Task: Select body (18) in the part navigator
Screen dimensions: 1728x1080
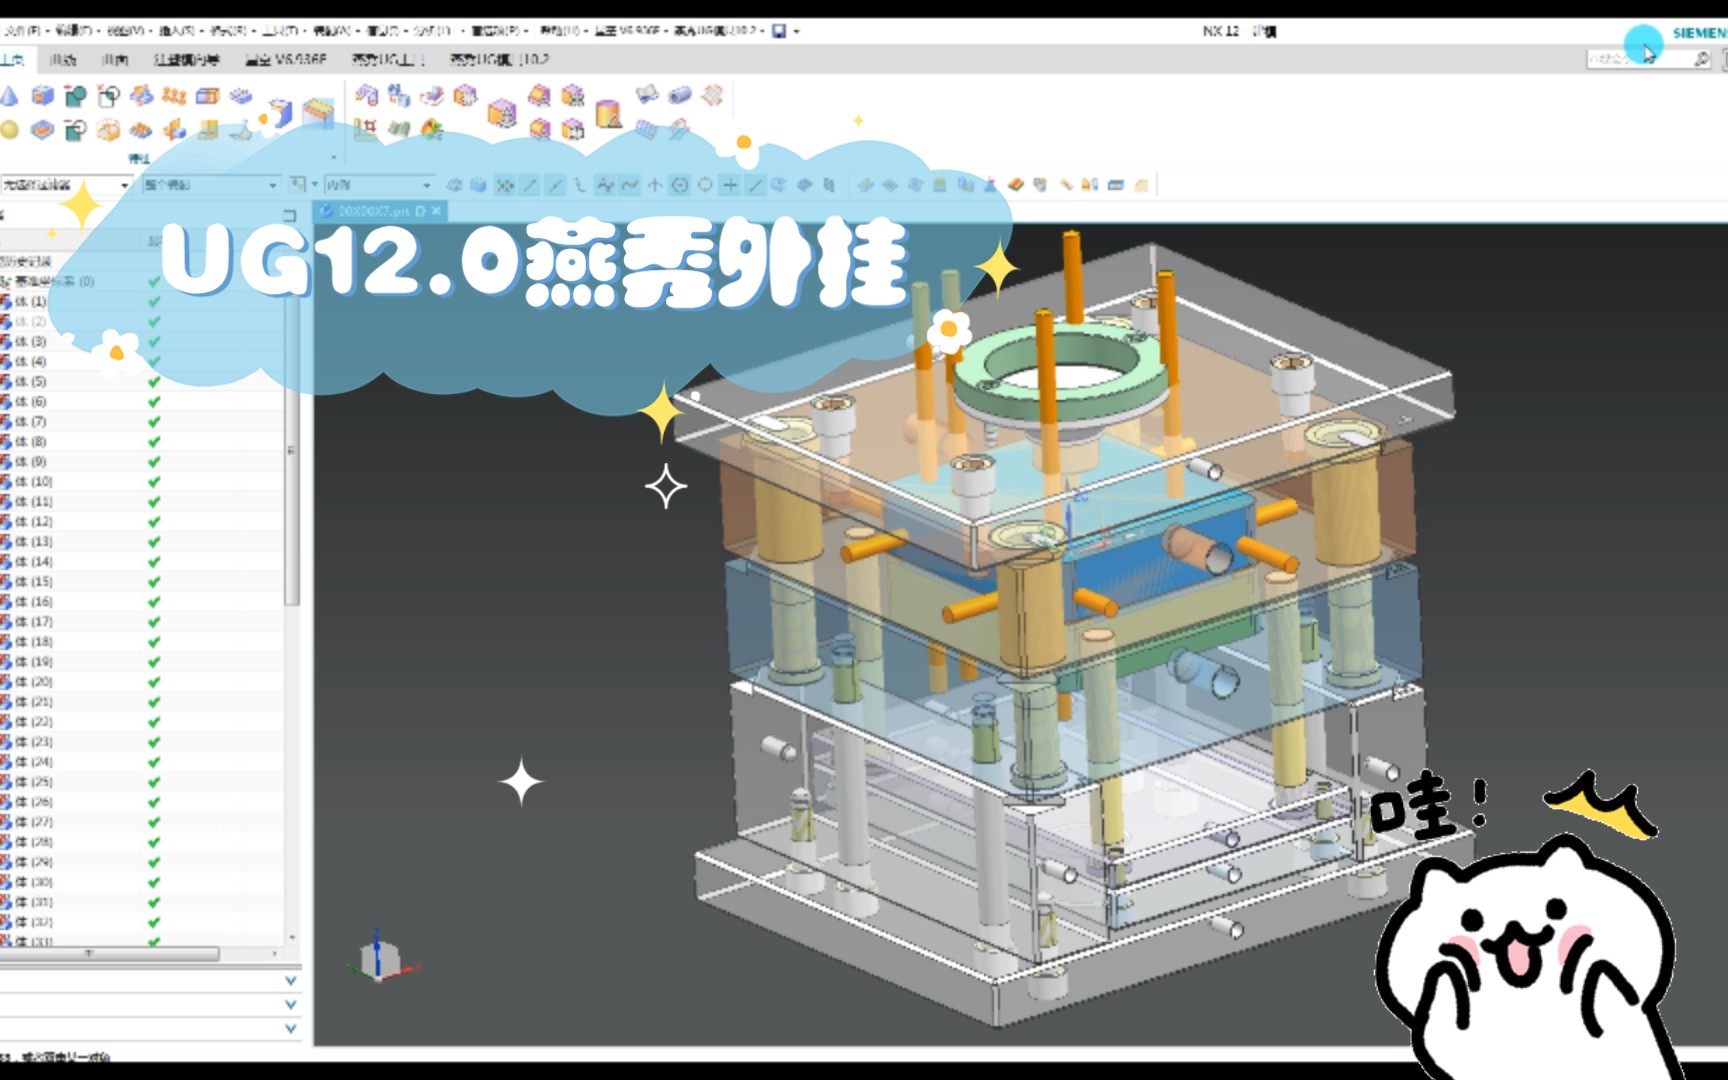Action: coord(33,642)
